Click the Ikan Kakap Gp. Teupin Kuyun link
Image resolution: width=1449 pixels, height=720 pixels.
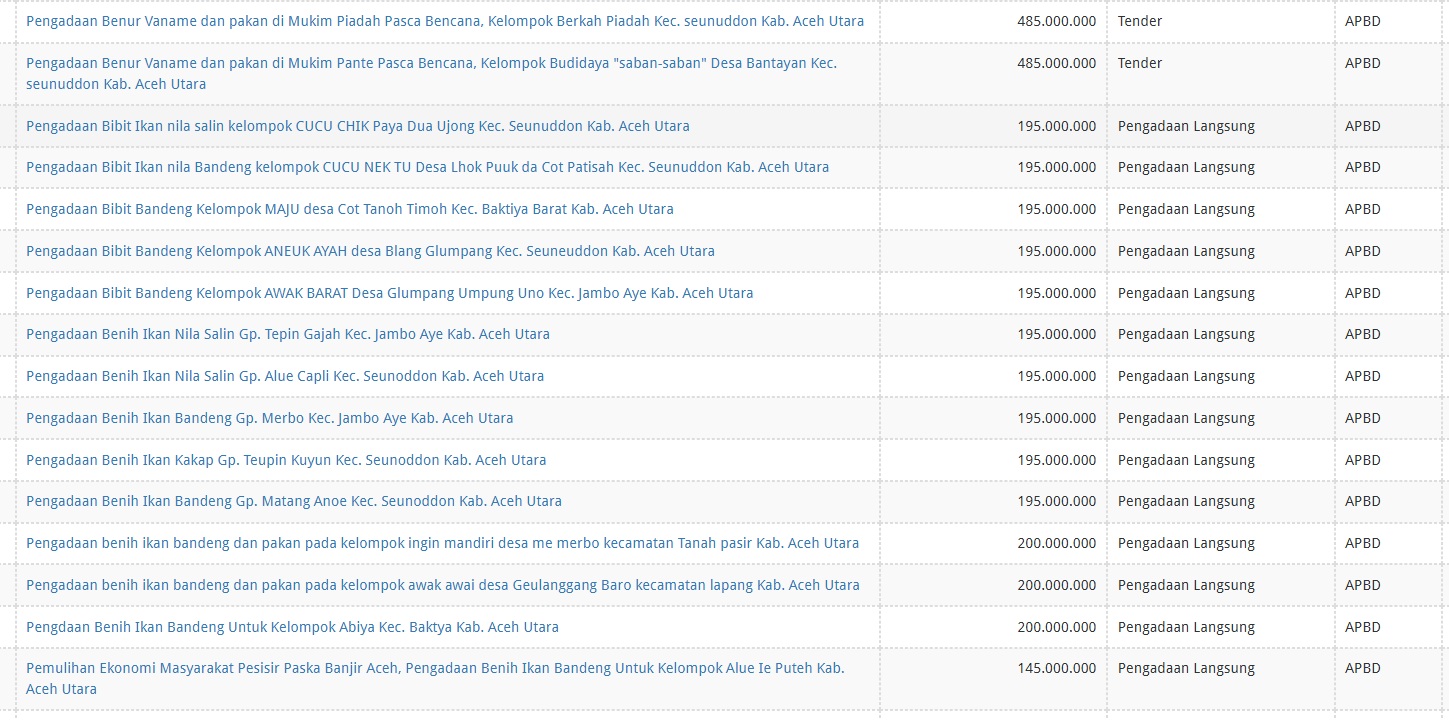point(286,460)
